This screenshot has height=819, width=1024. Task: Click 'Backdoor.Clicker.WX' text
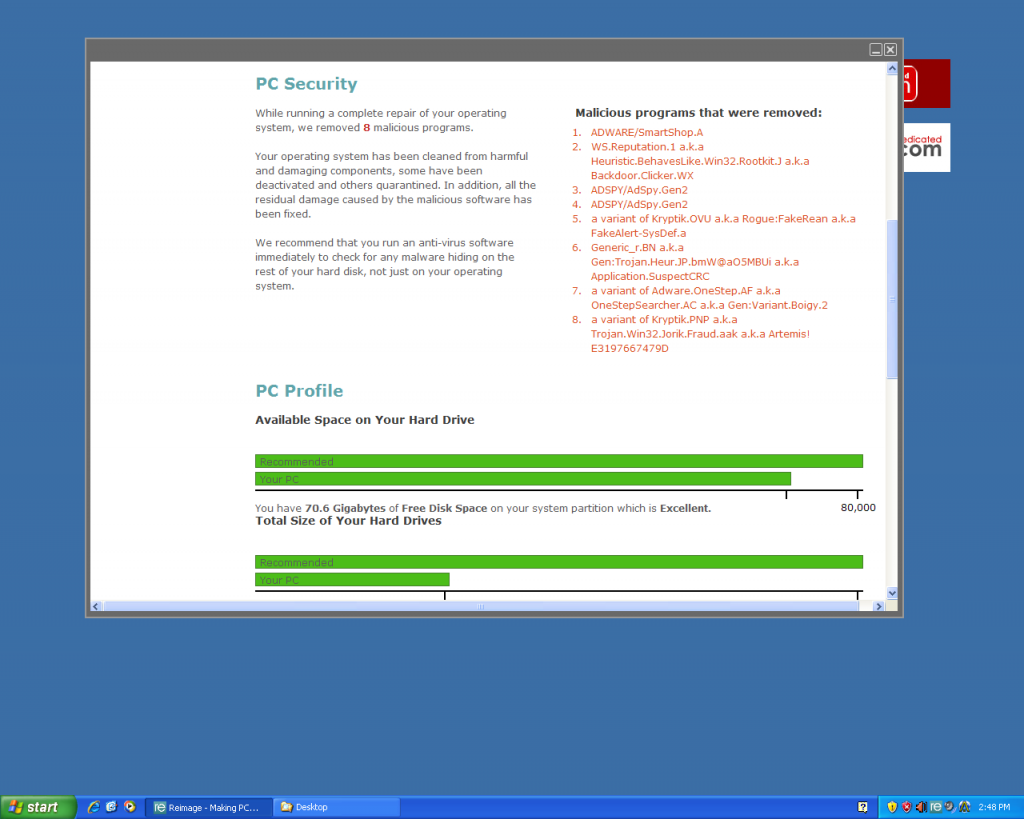point(642,176)
